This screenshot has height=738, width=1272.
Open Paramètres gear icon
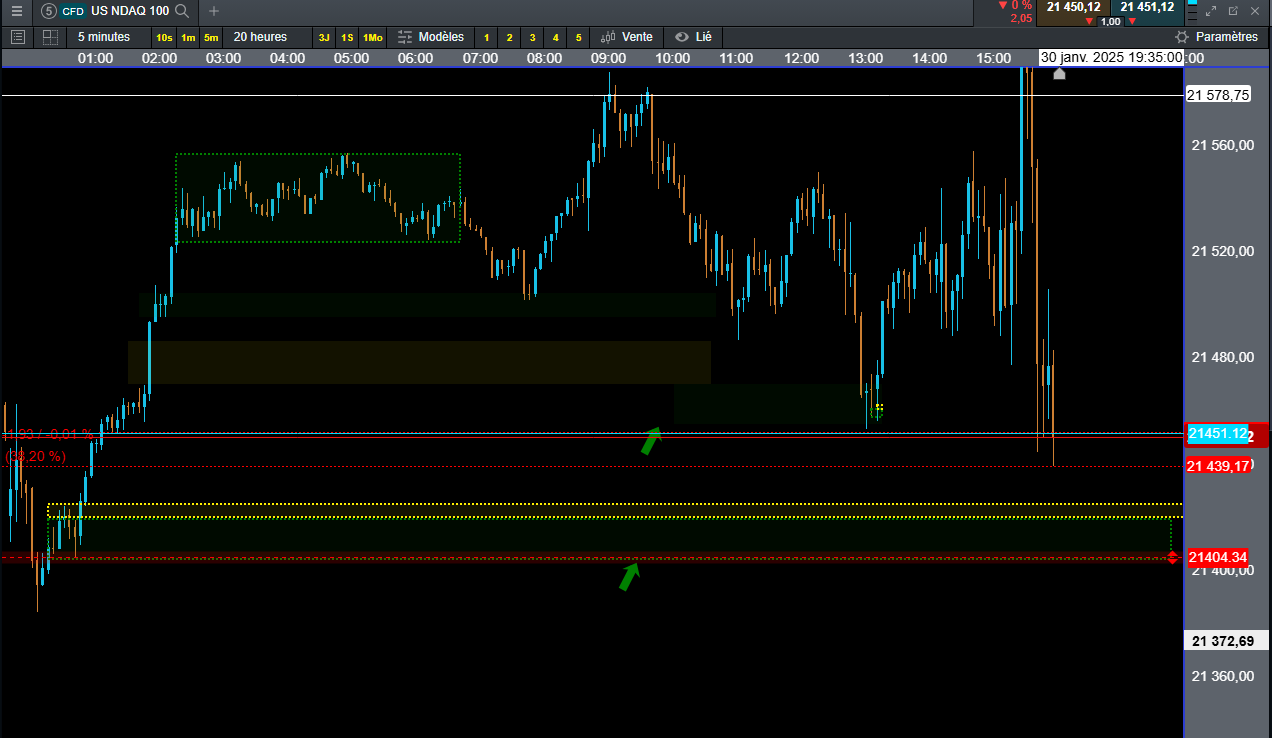pos(1183,37)
